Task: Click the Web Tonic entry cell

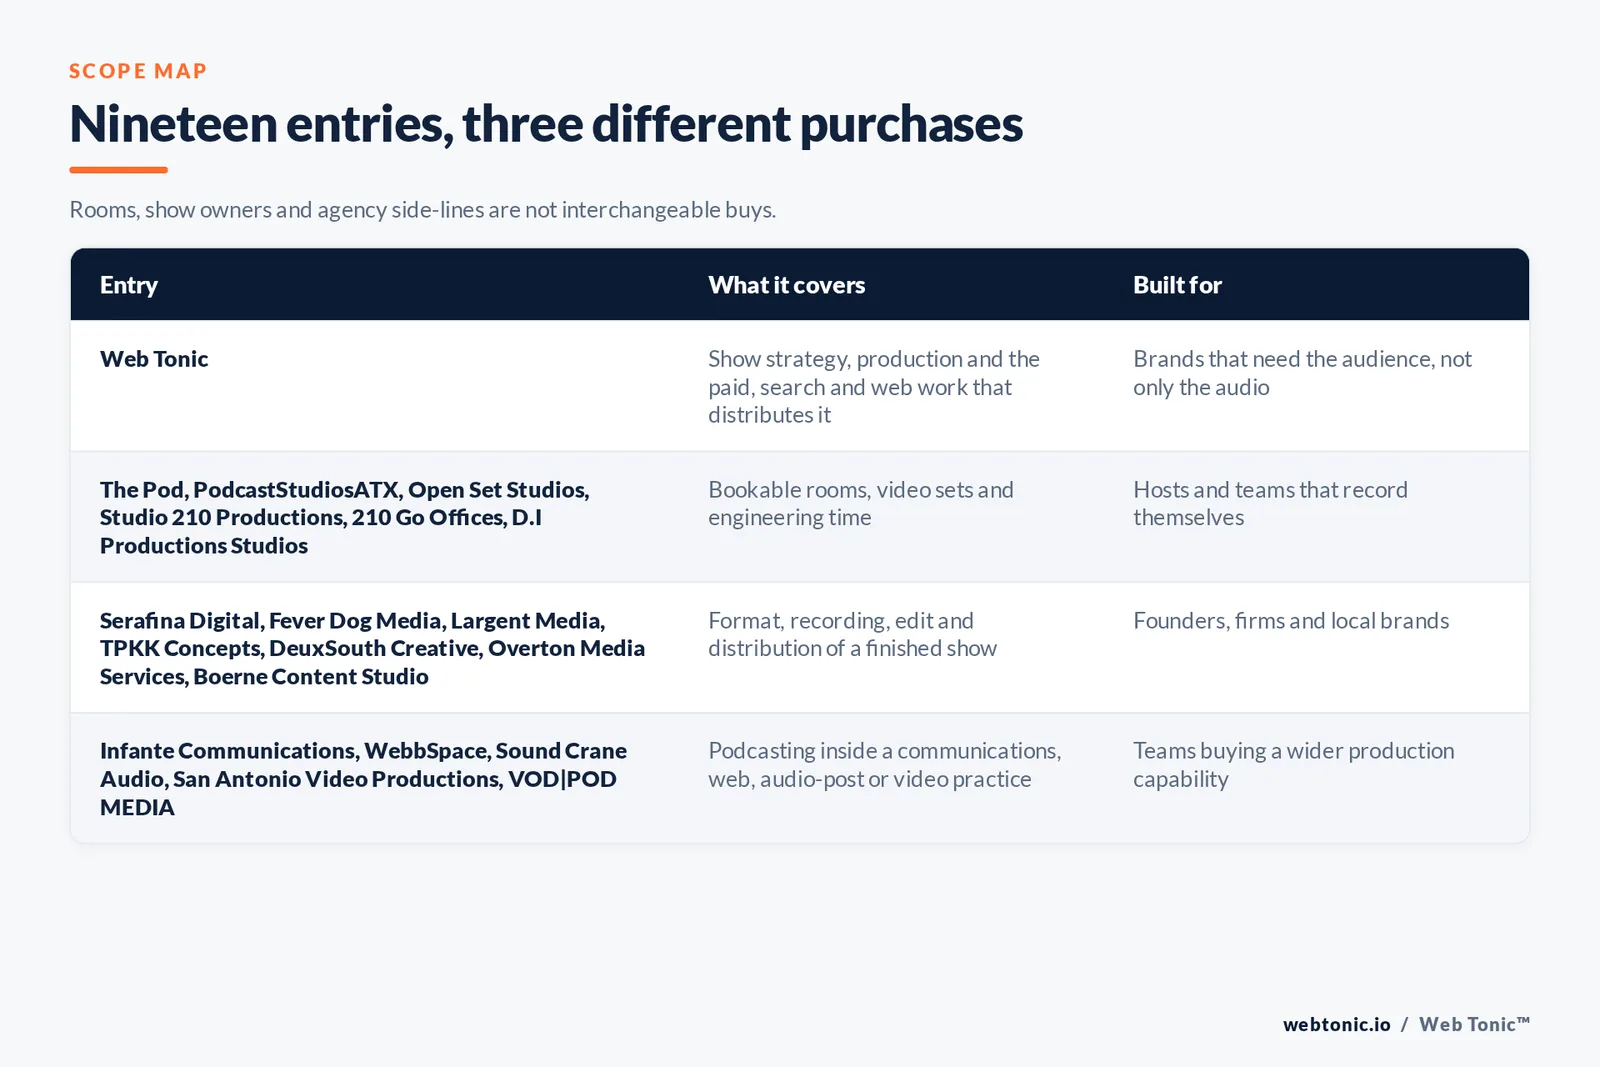Action: (154, 359)
